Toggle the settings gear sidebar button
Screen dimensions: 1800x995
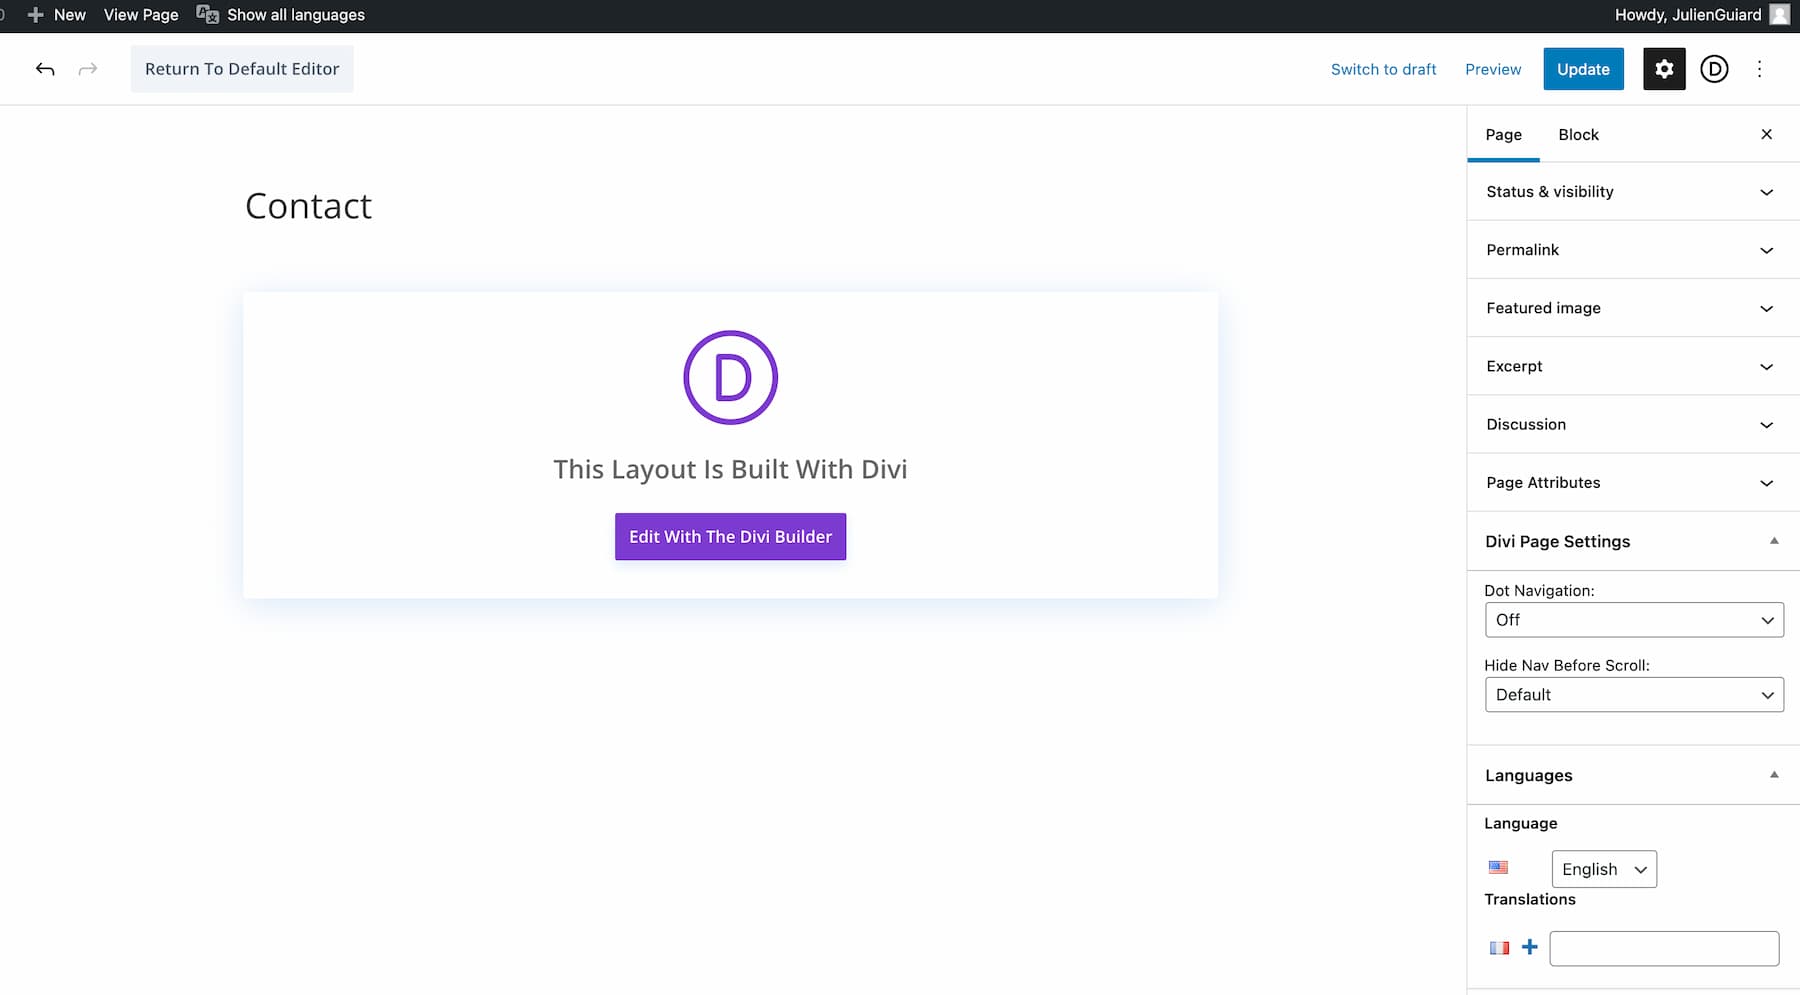coord(1664,69)
